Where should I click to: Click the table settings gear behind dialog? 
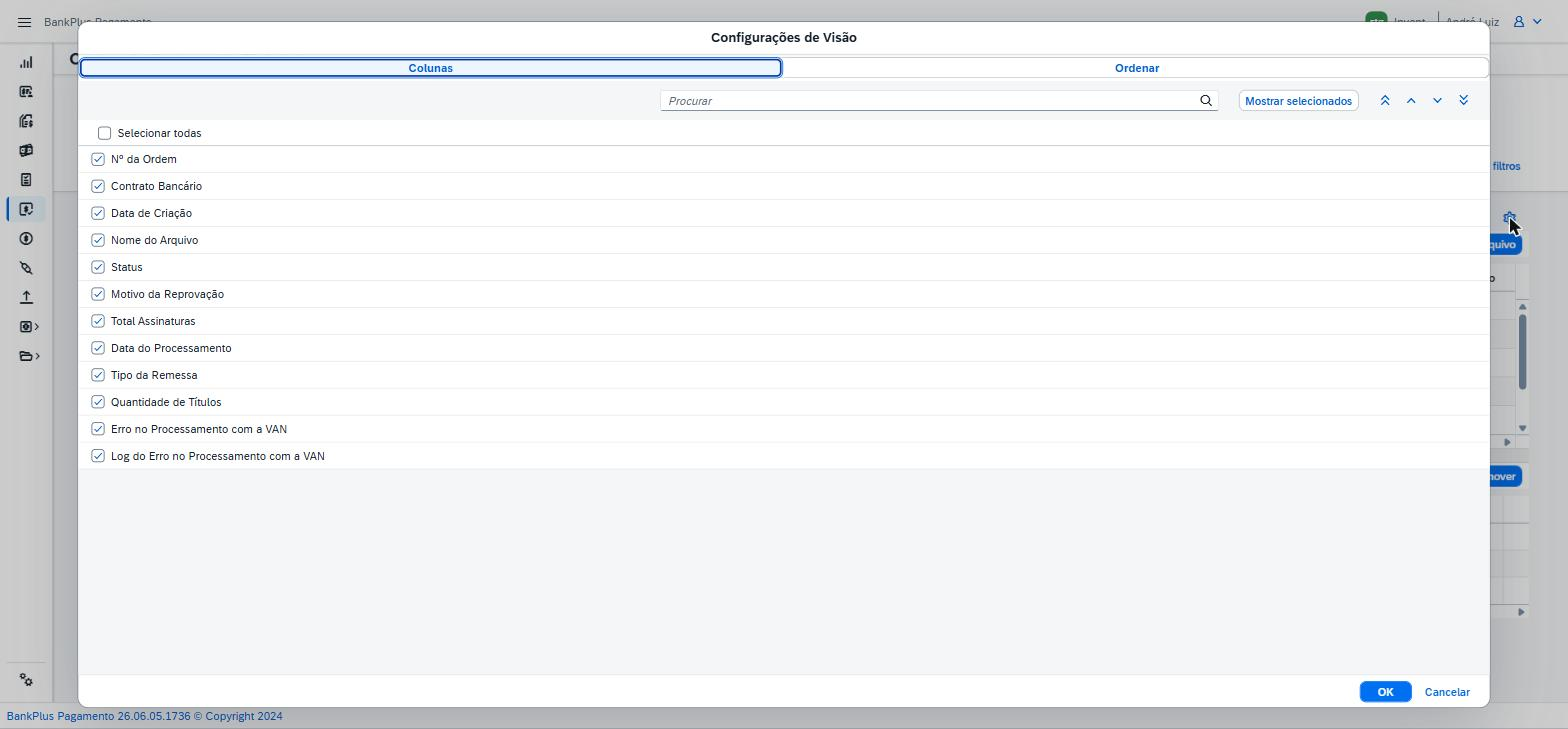tap(1509, 217)
